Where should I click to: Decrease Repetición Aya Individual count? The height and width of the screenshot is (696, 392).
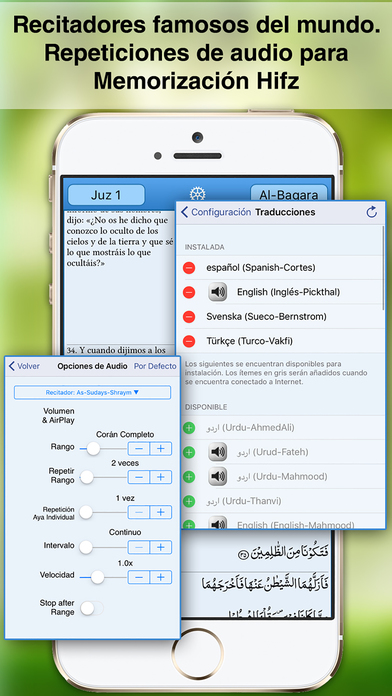coord(139,512)
